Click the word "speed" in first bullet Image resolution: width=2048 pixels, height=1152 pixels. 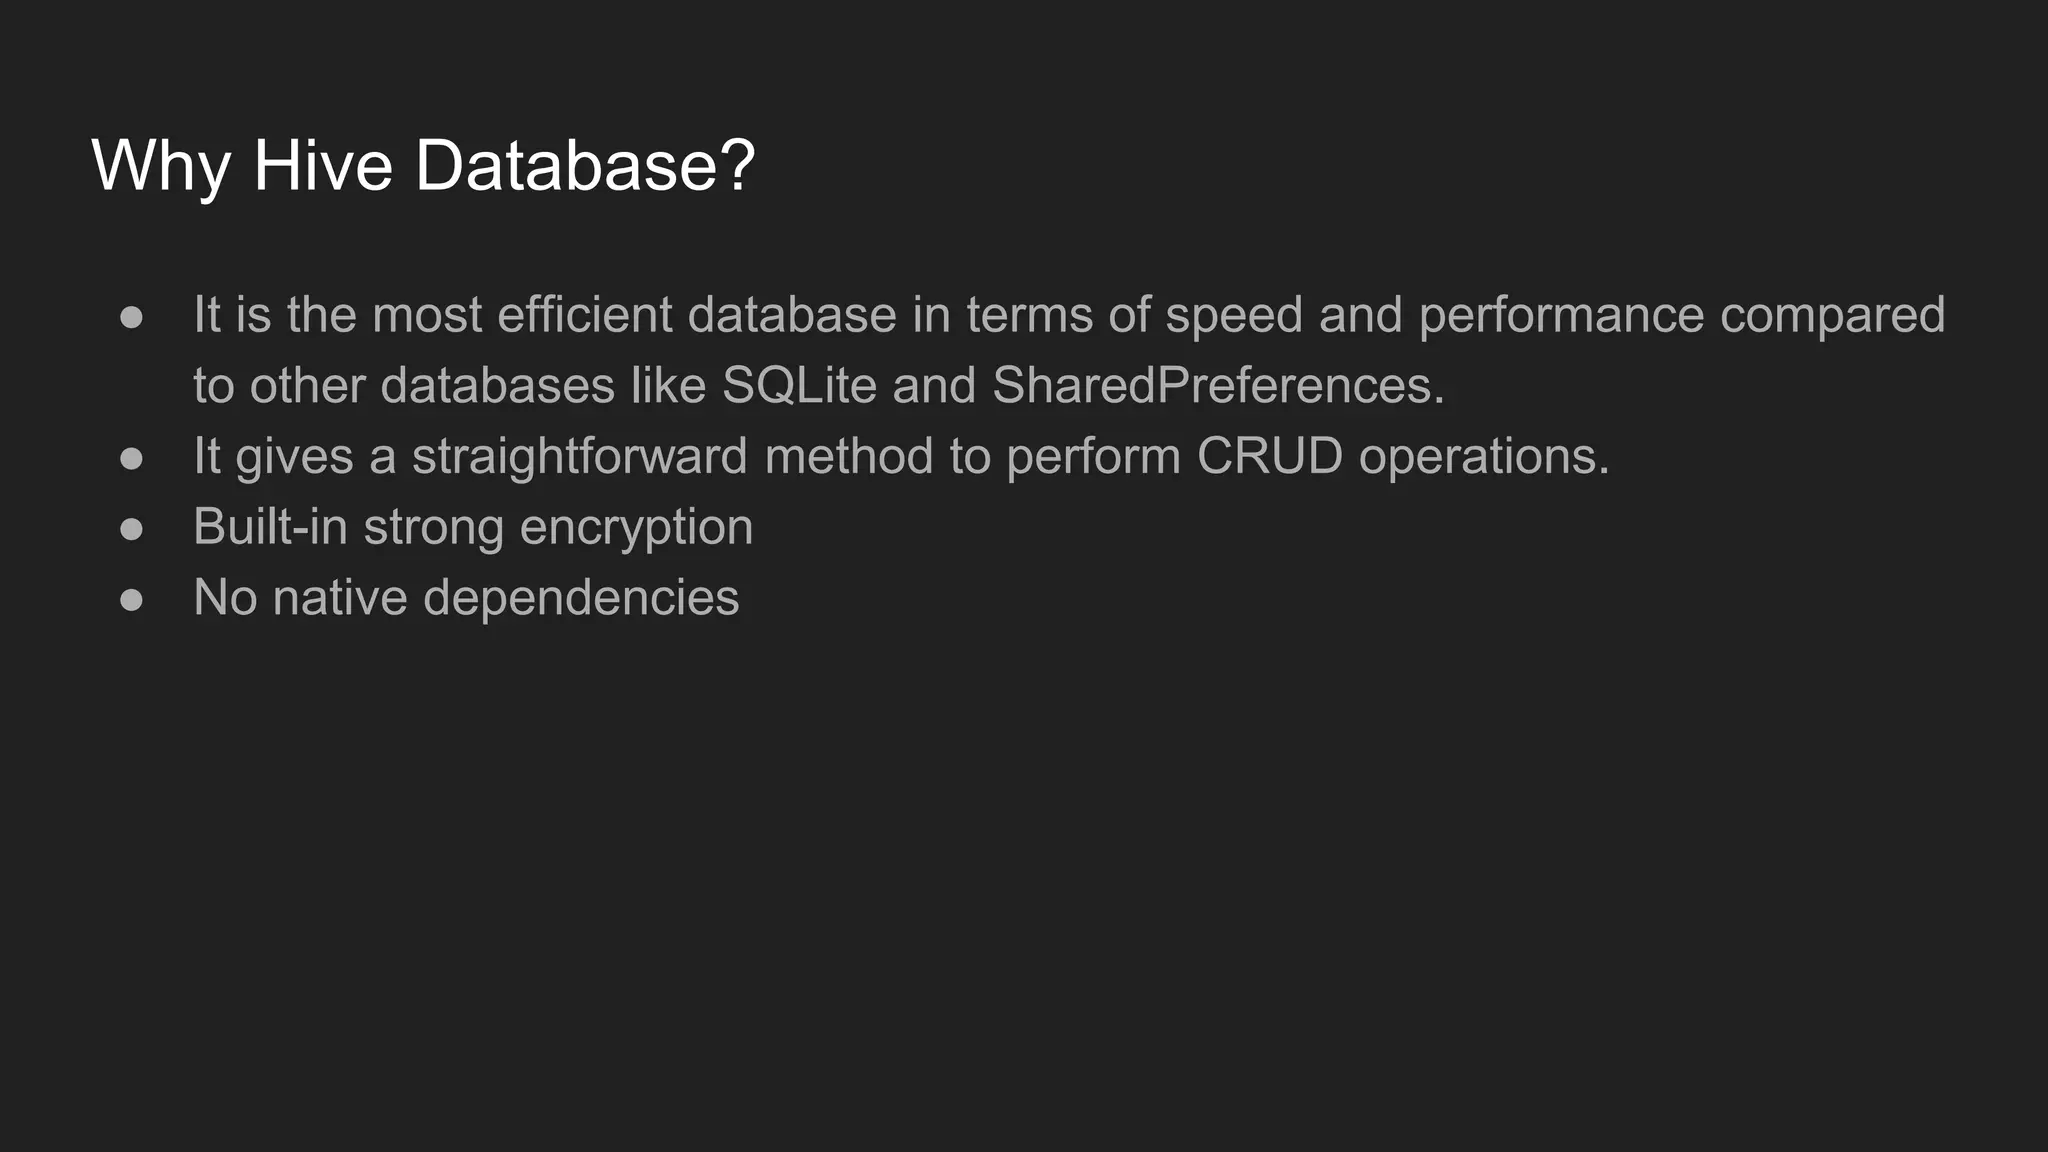pyautogui.click(x=1234, y=315)
